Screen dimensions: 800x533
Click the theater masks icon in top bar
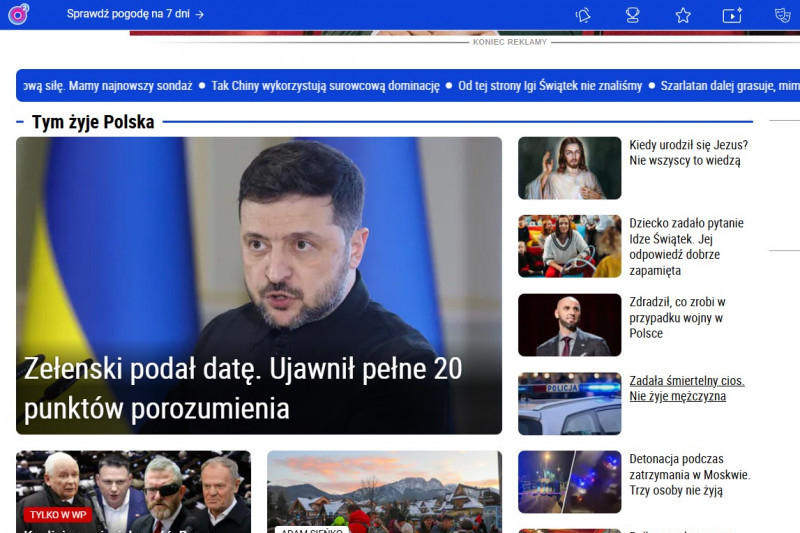[x=782, y=15]
